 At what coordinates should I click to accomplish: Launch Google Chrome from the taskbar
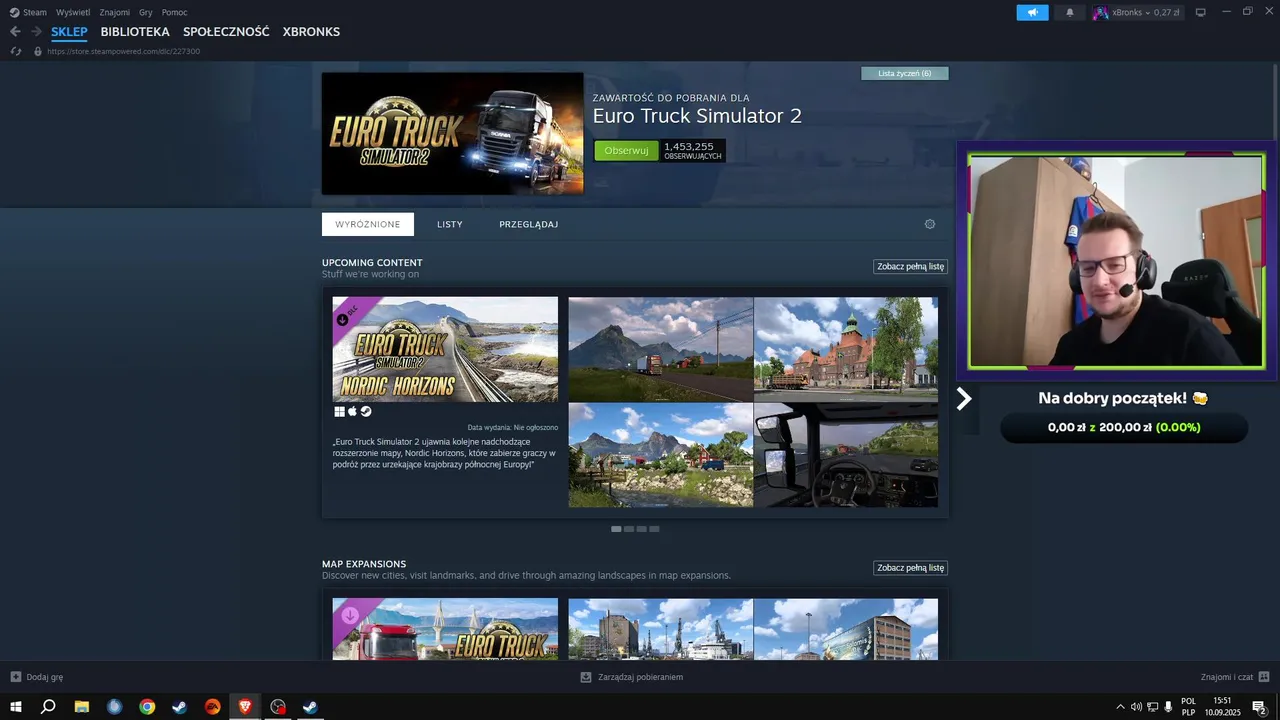[x=147, y=707]
